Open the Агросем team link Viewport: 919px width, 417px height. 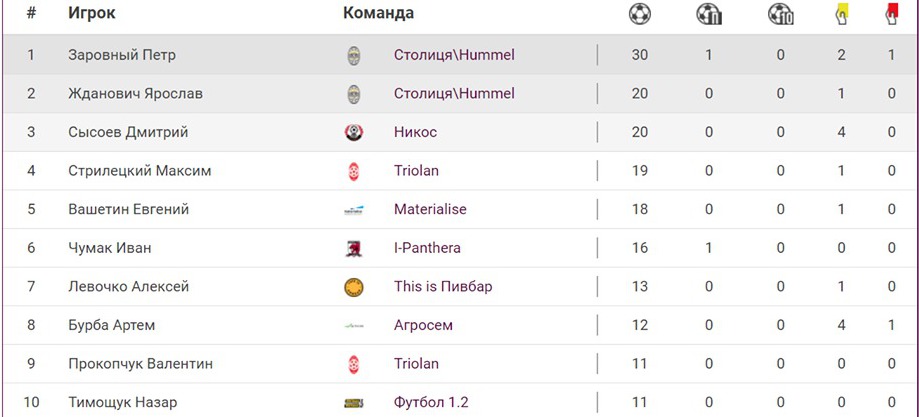pos(423,326)
